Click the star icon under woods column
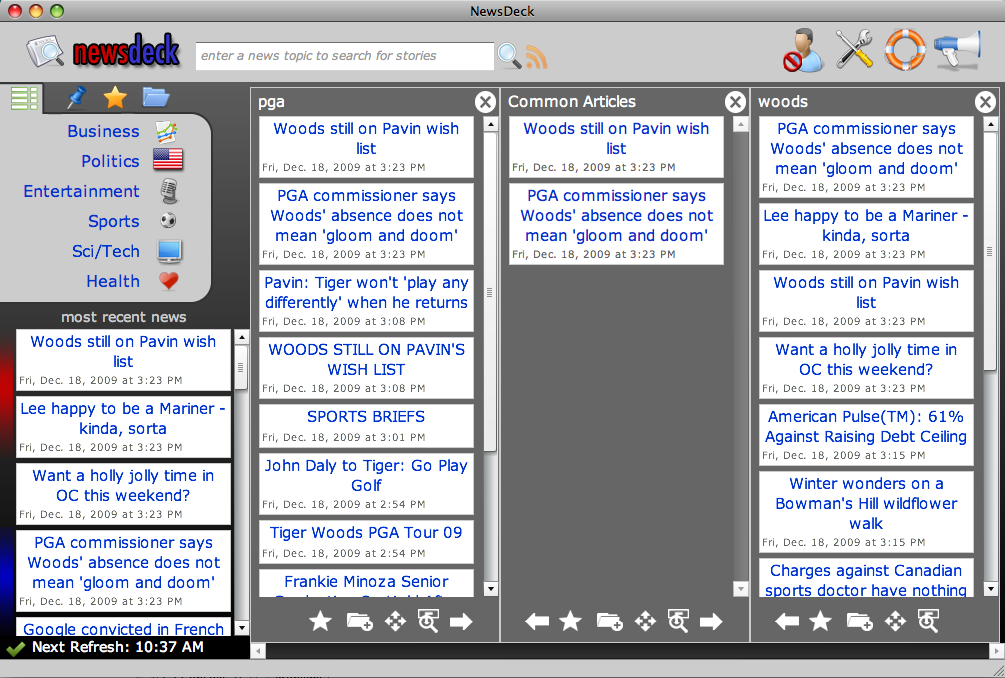Image resolution: width=1005 pixels, height=678 pixels. (x=820, y=621)
